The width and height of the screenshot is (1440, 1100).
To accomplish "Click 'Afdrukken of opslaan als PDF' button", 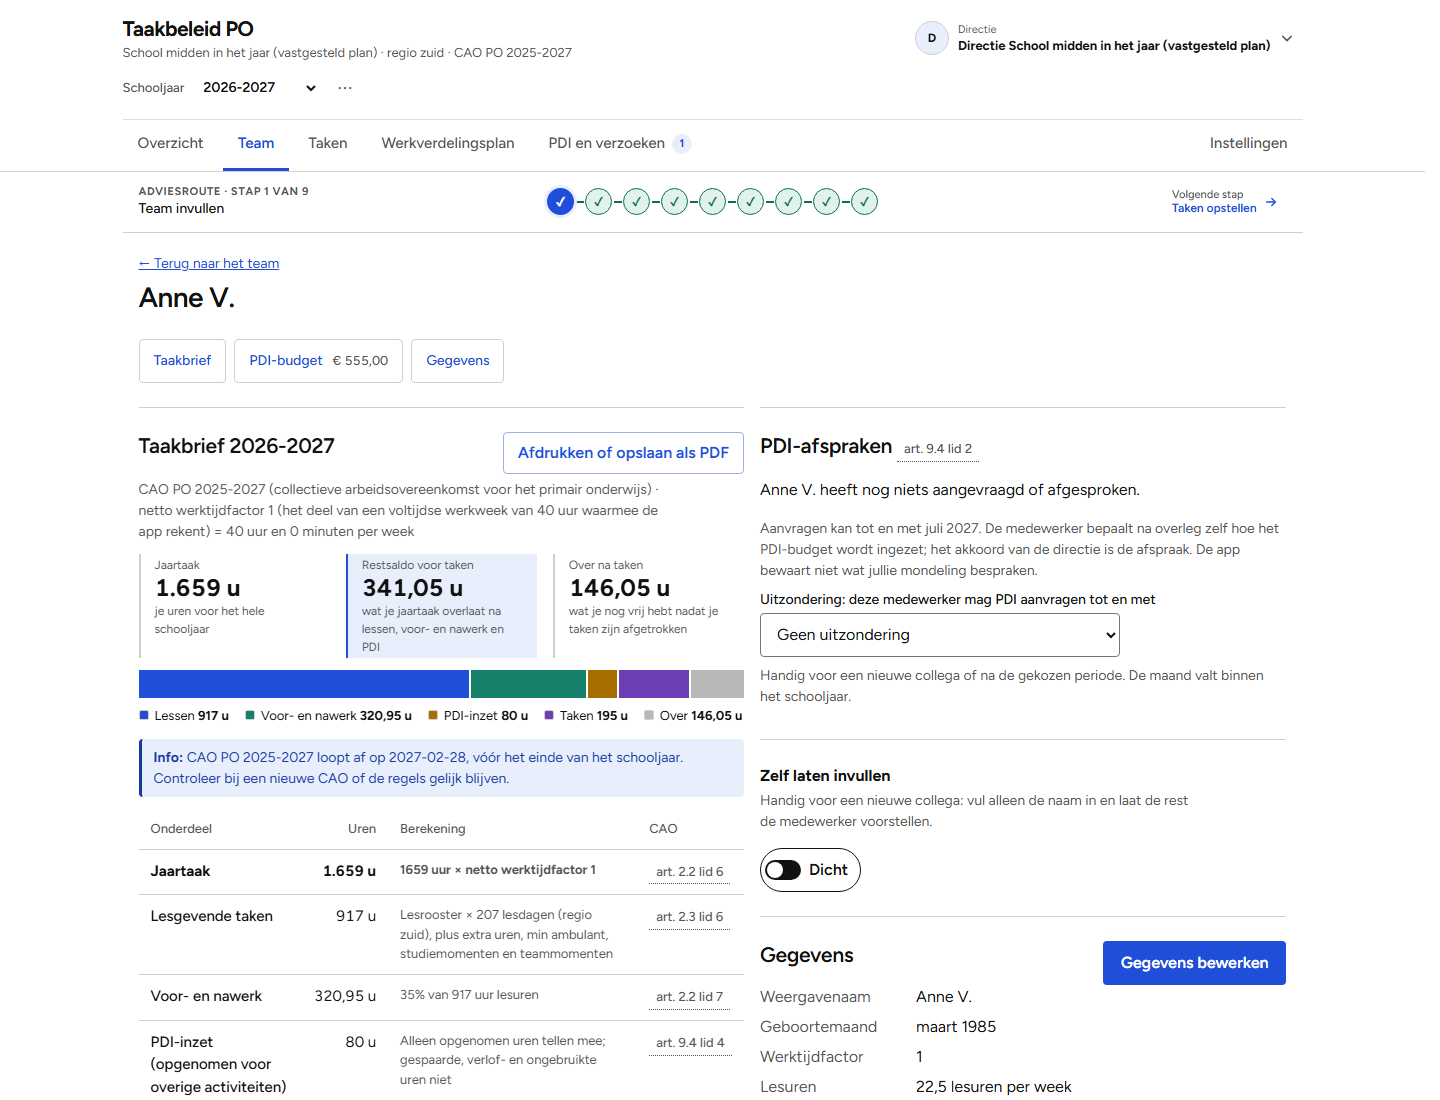I will click(623, 453).
